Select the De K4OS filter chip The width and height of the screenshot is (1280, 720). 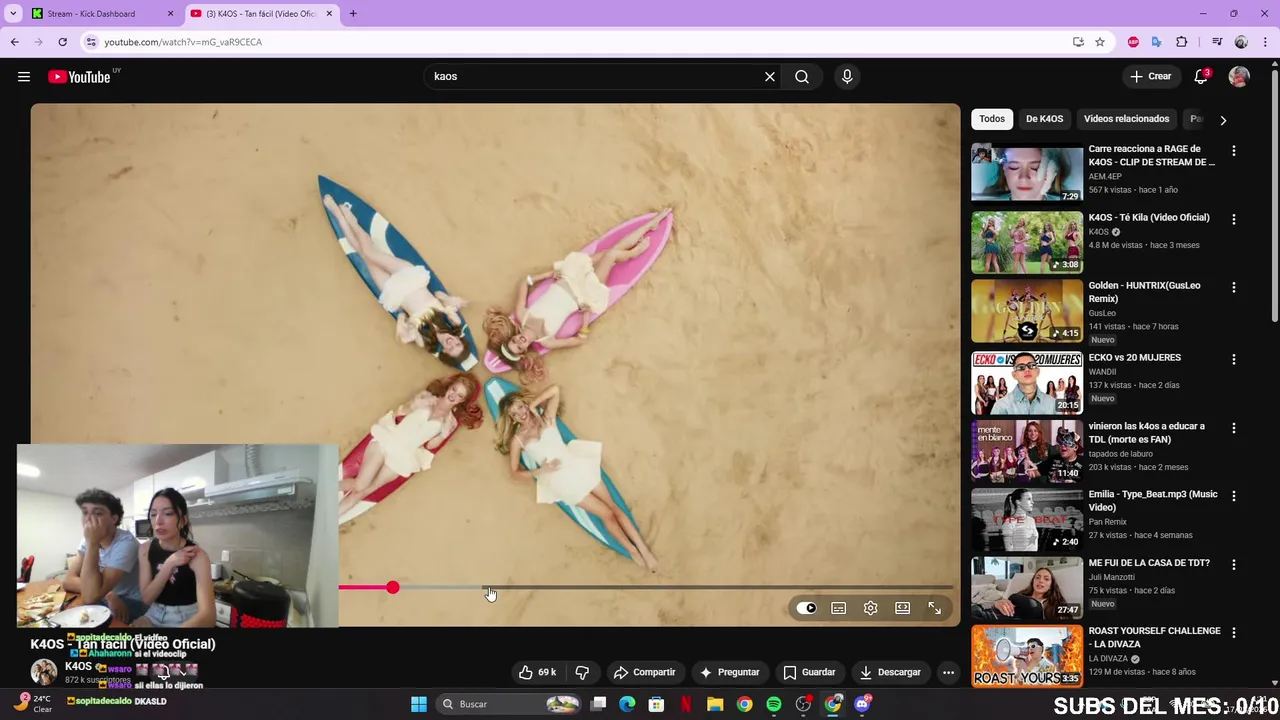[x=1044, y=119]
